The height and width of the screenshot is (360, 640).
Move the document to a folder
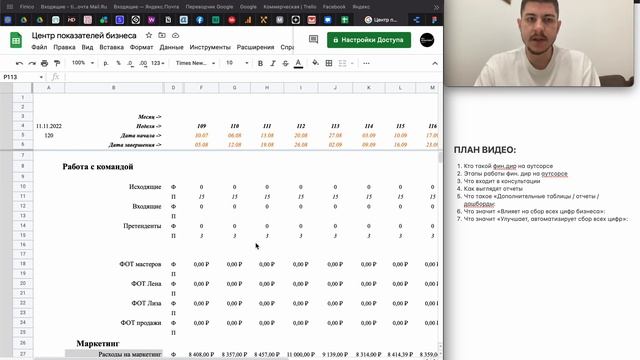tap(162, 36)
